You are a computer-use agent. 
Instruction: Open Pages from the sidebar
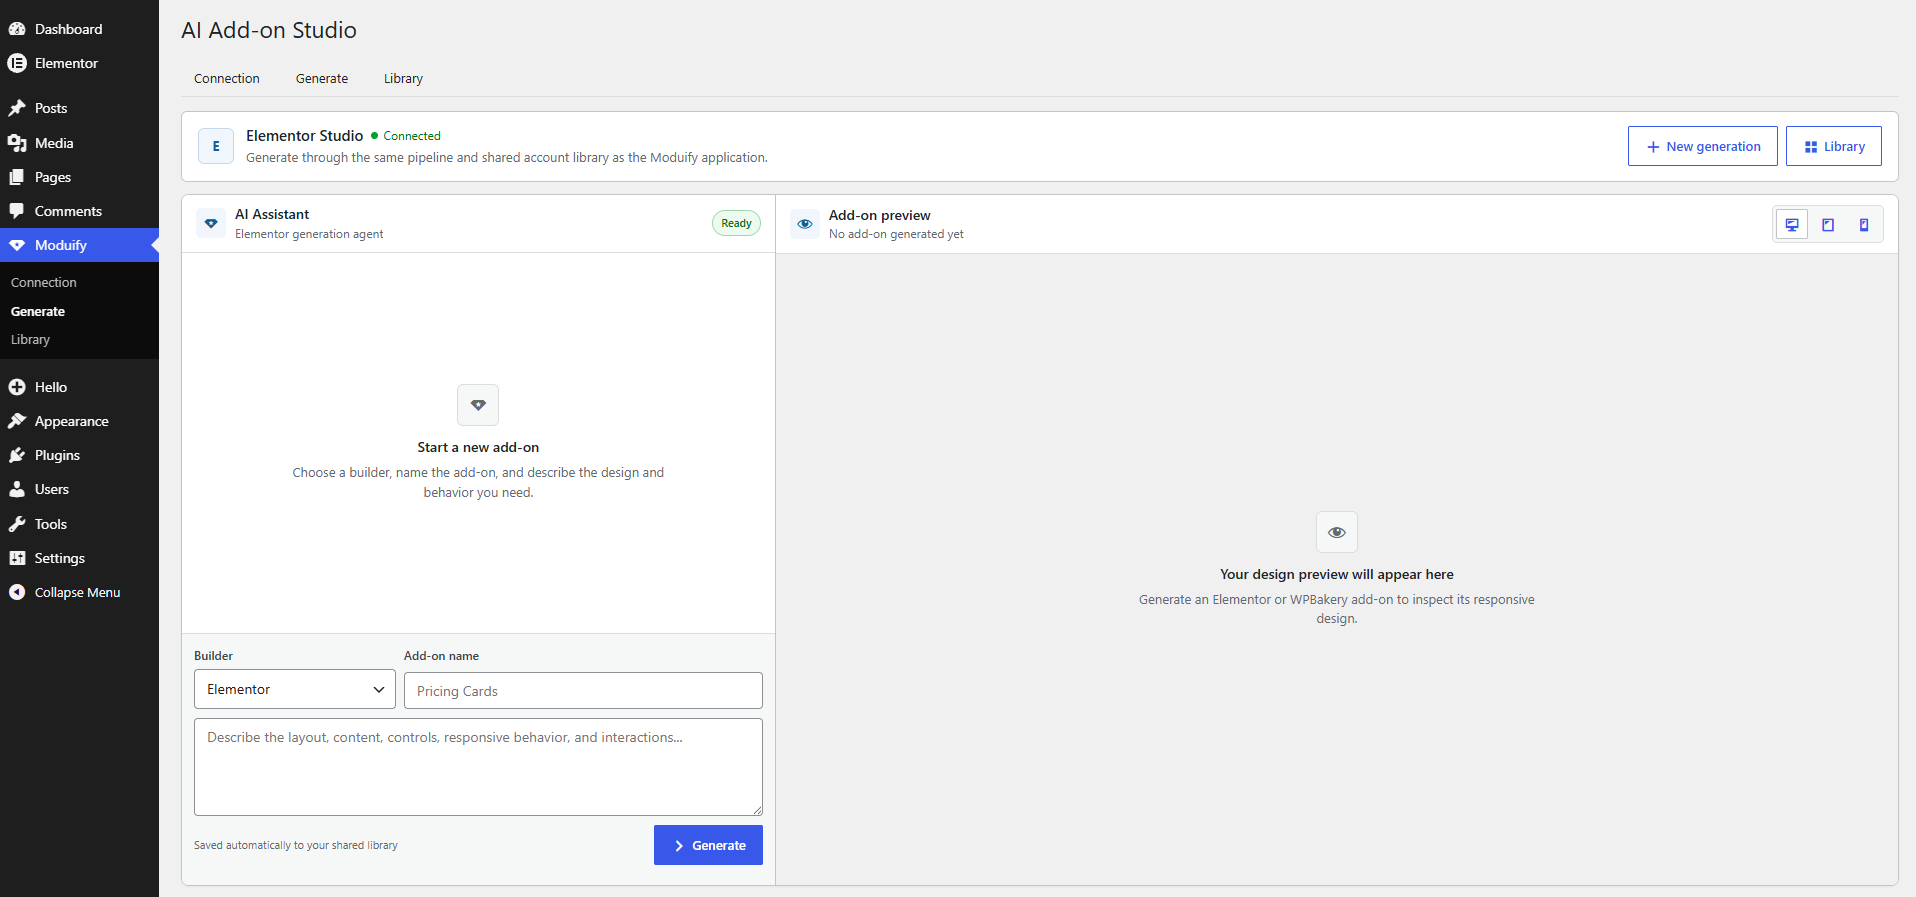(79, 177)
